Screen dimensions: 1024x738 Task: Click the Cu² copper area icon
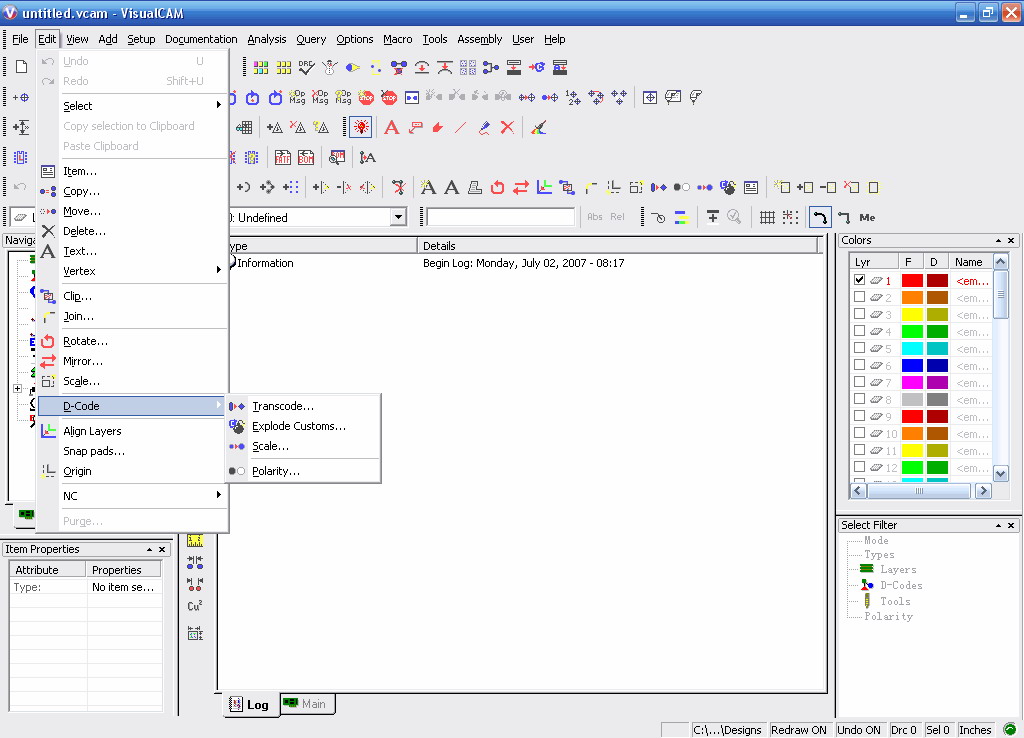(195, 605)
